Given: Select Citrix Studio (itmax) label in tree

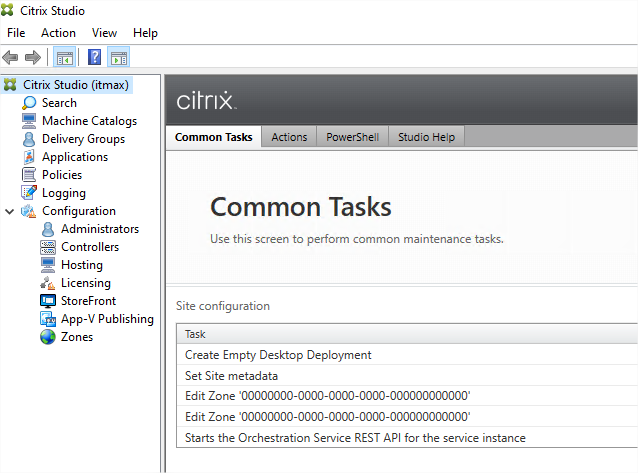Looking at the screenshot, I should [76, 85].
